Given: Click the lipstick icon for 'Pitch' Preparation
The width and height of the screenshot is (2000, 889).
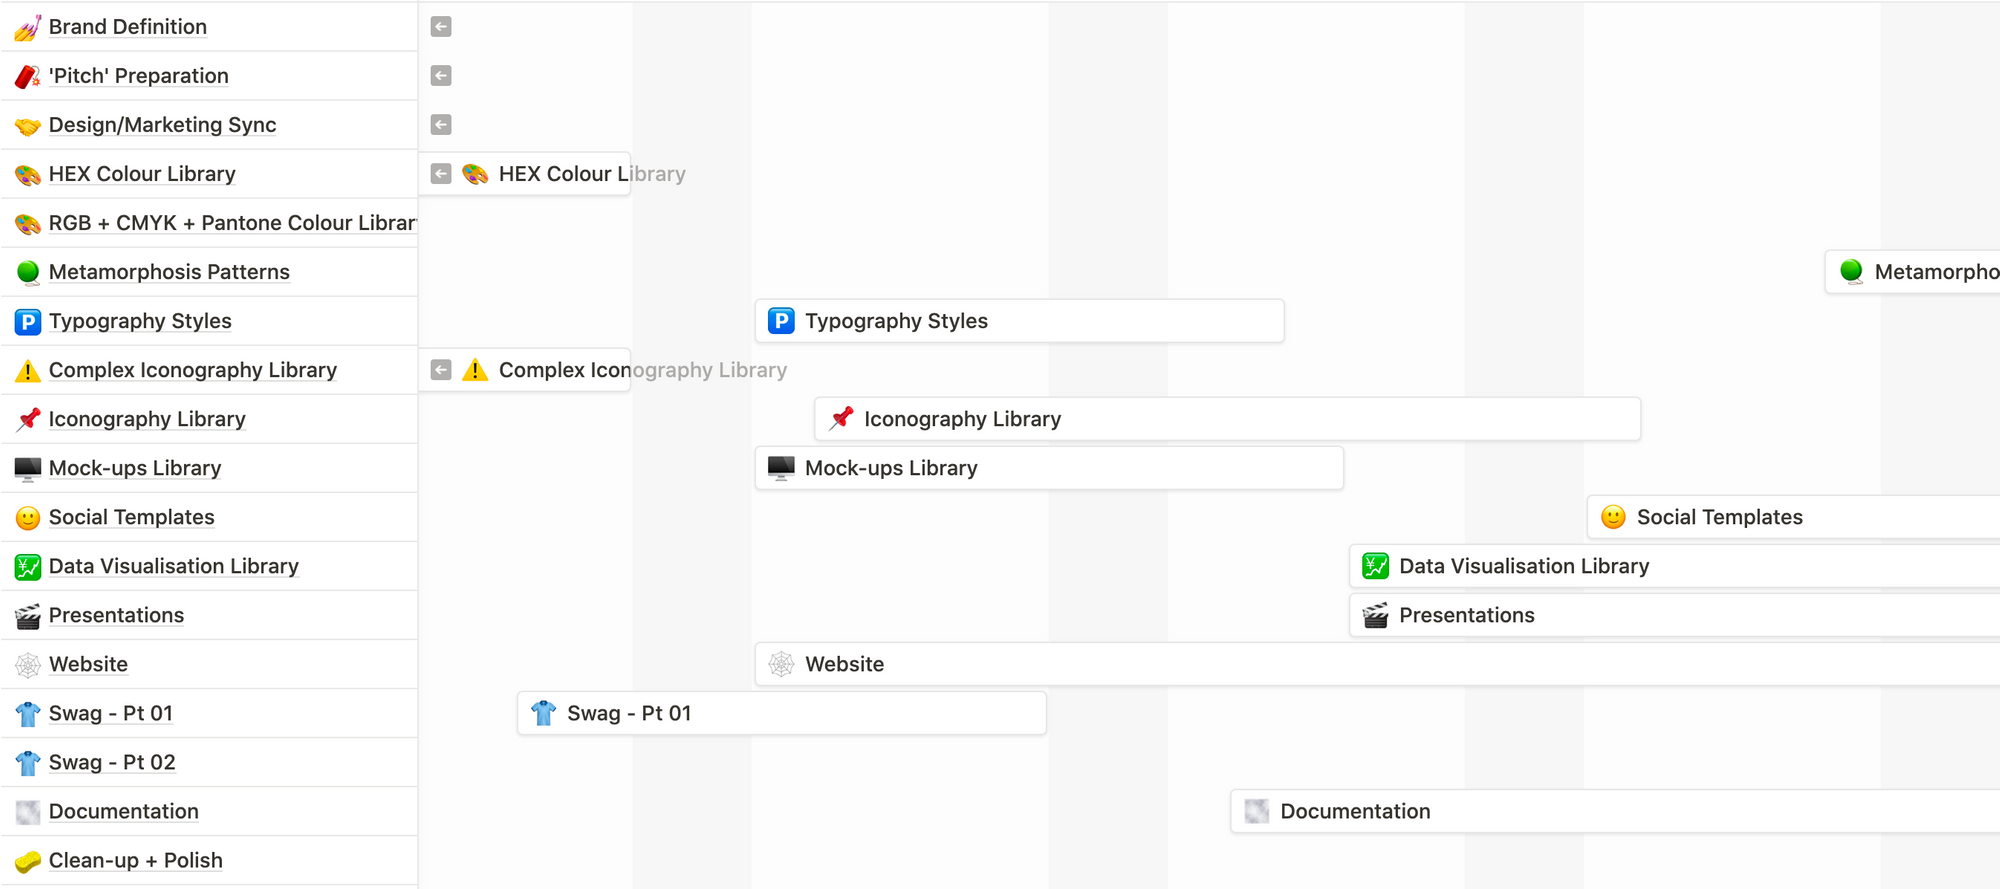Looking at the screenshot, I should click(28, 75).
